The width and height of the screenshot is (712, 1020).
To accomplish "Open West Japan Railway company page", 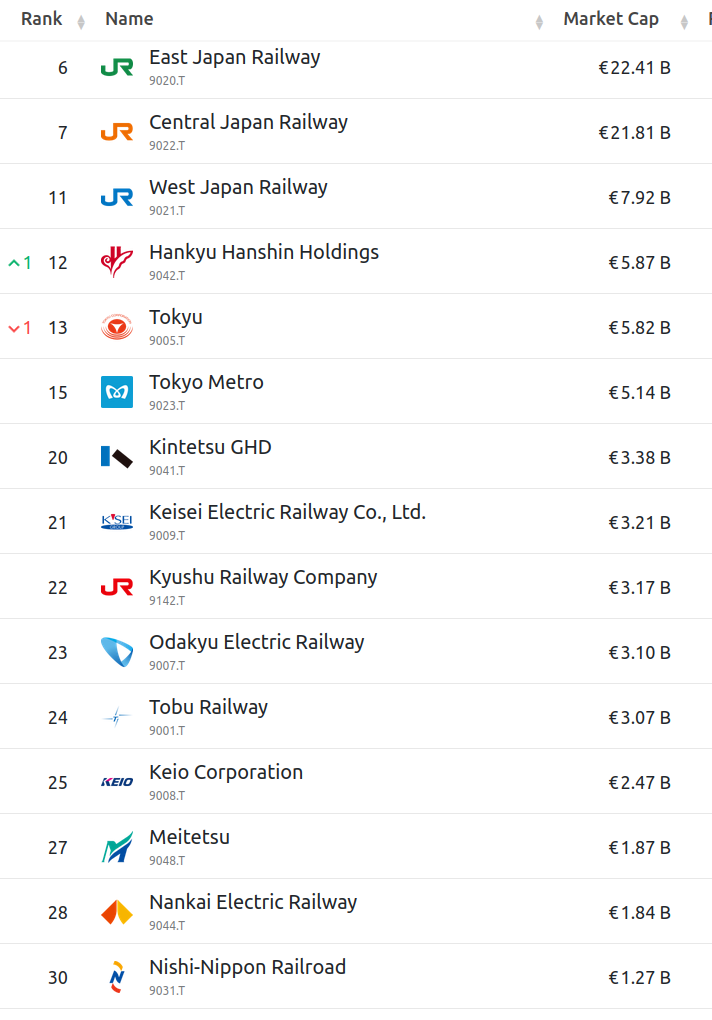I will pos(238,188).
